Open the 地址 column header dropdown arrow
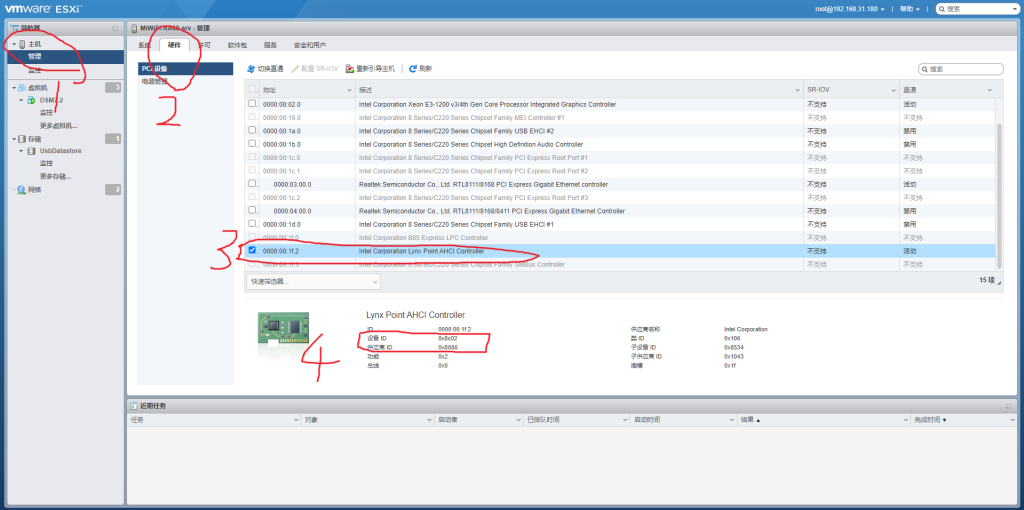 point(349,89)
